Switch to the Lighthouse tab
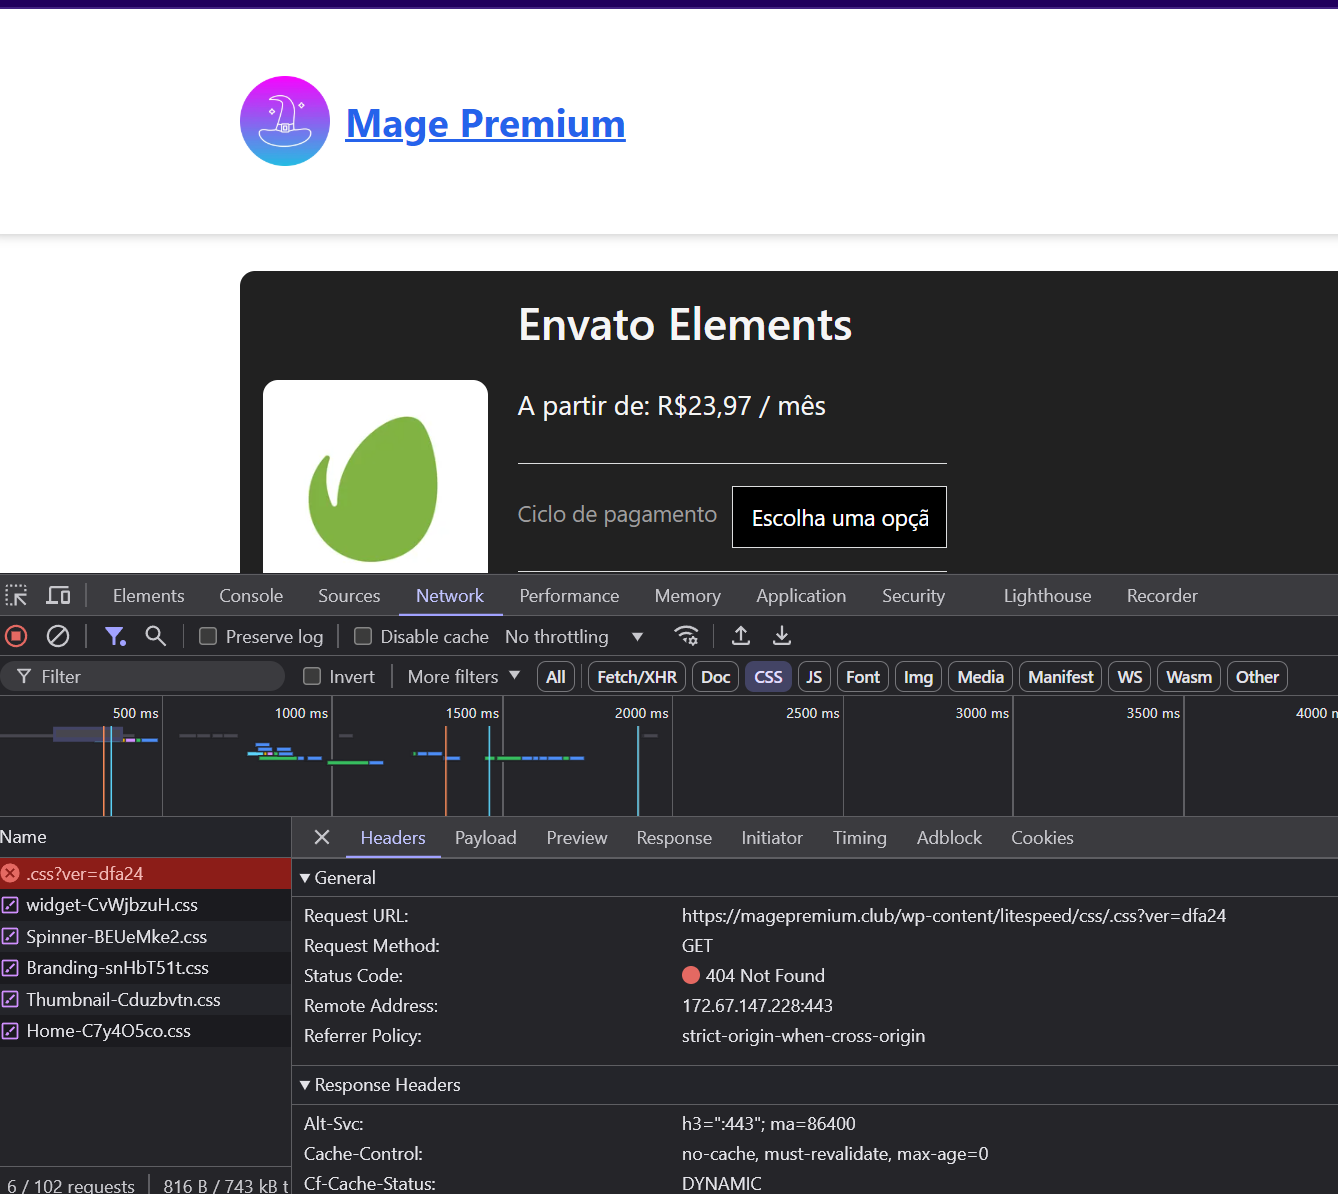This screenshot has width=1338, height=1194. tap(1047, 596)
